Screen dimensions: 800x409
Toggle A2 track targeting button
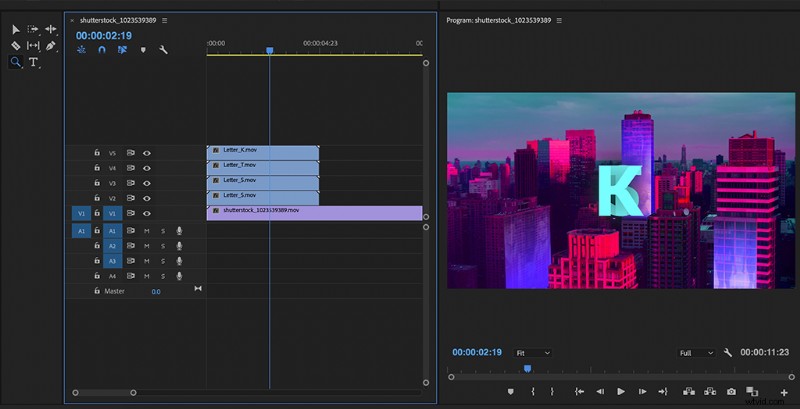pos(112,246)
